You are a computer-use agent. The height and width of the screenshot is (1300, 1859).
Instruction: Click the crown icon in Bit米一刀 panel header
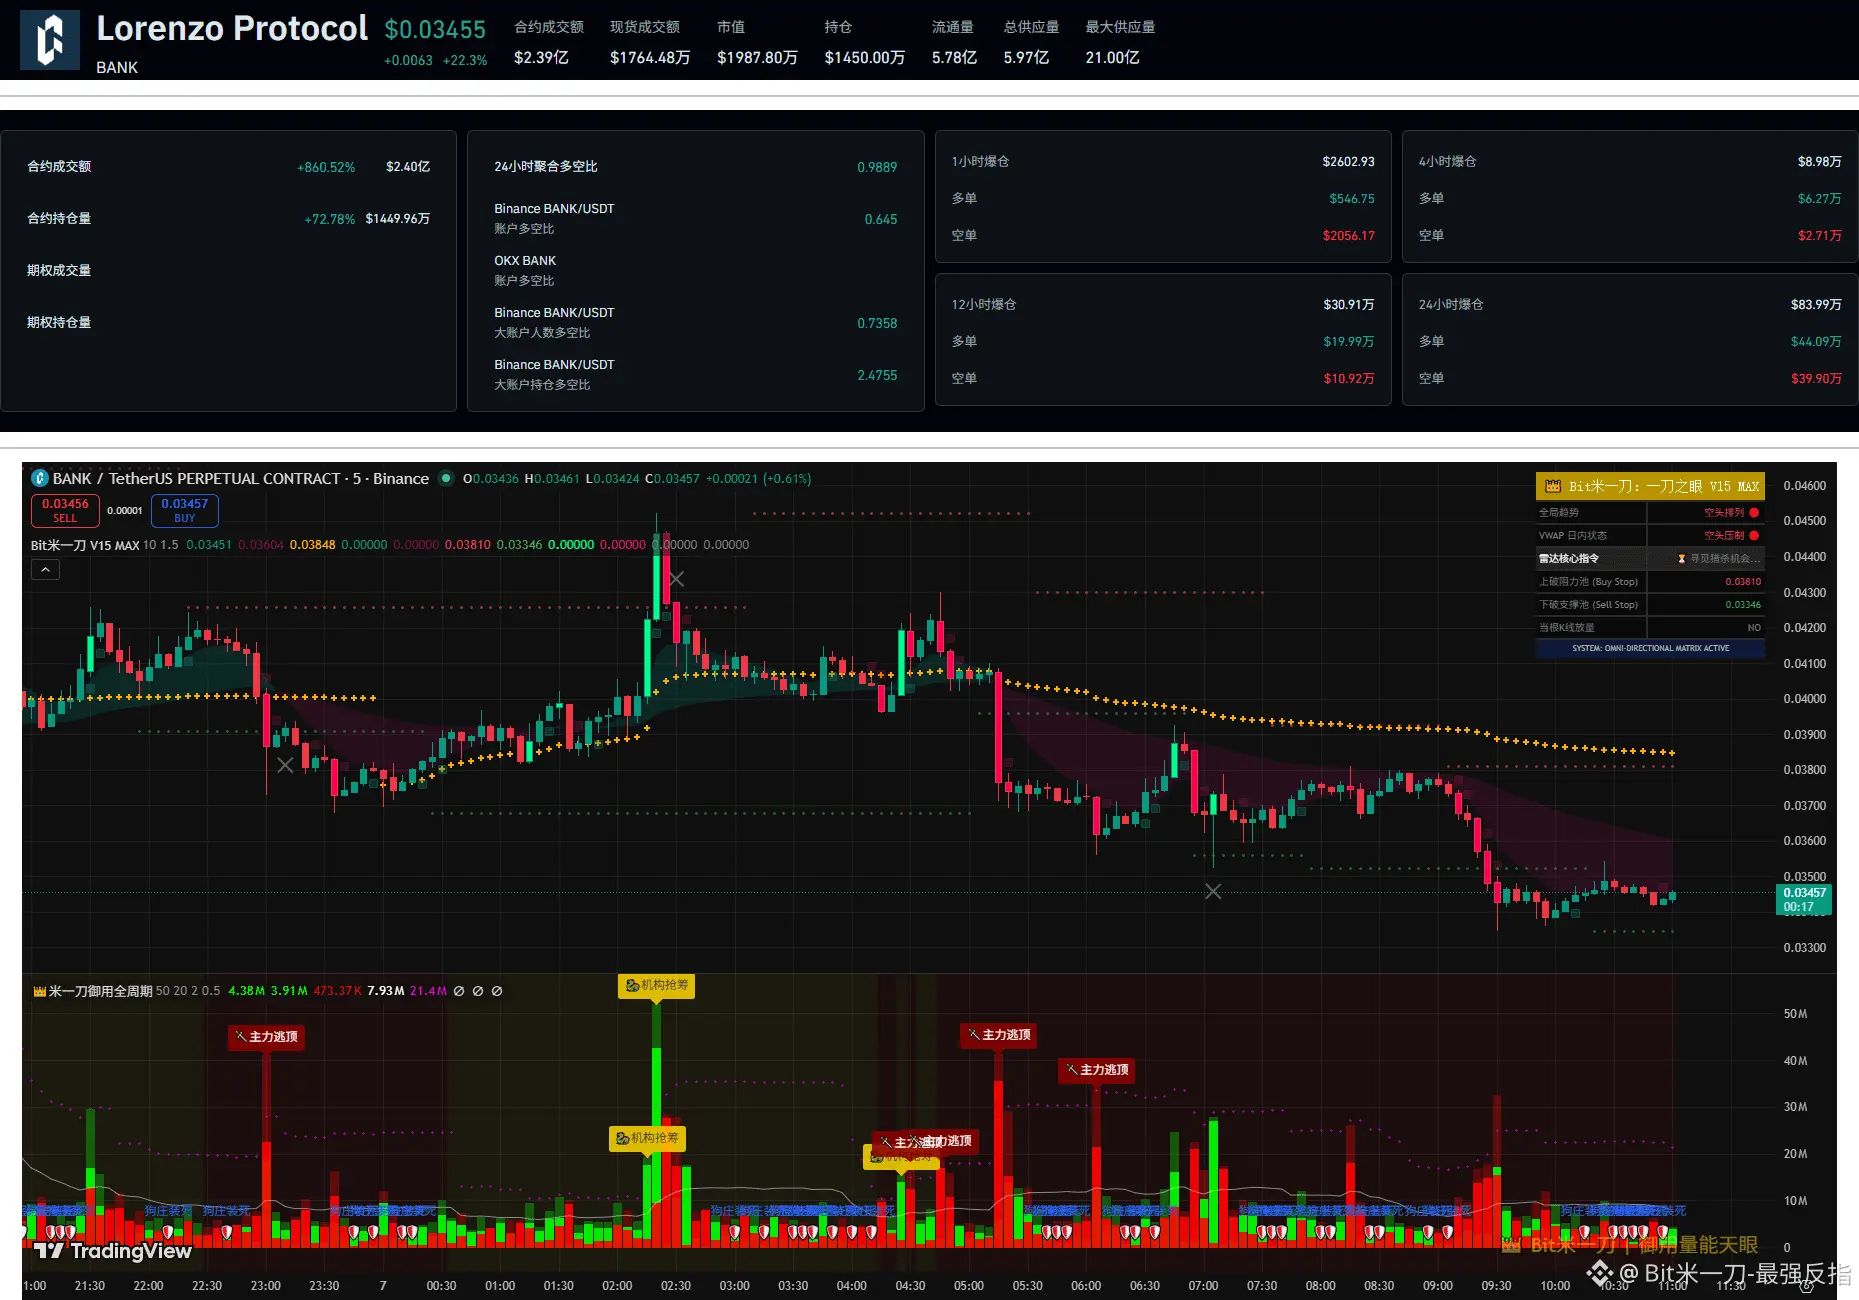coord(1553,487)
